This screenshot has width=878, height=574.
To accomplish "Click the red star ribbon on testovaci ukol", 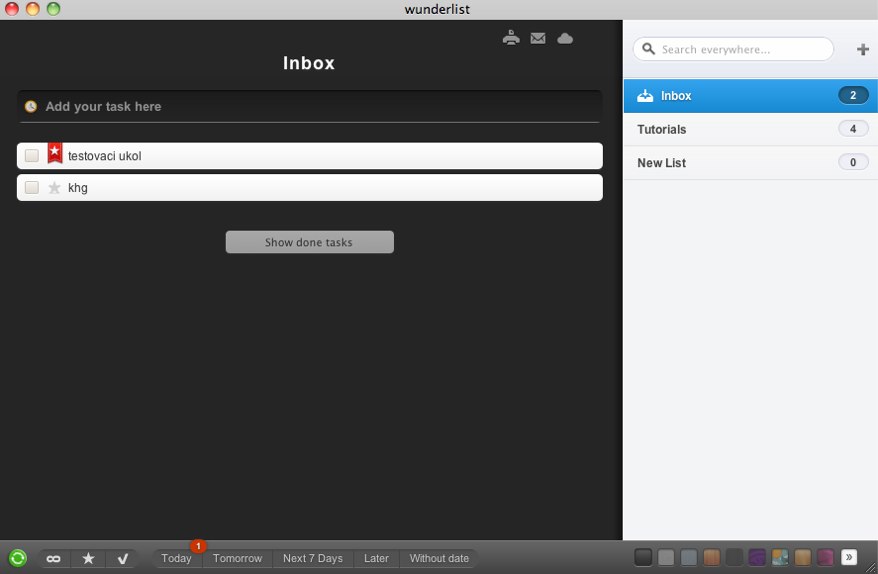I will pyautogui.click(x=54, y=153).
